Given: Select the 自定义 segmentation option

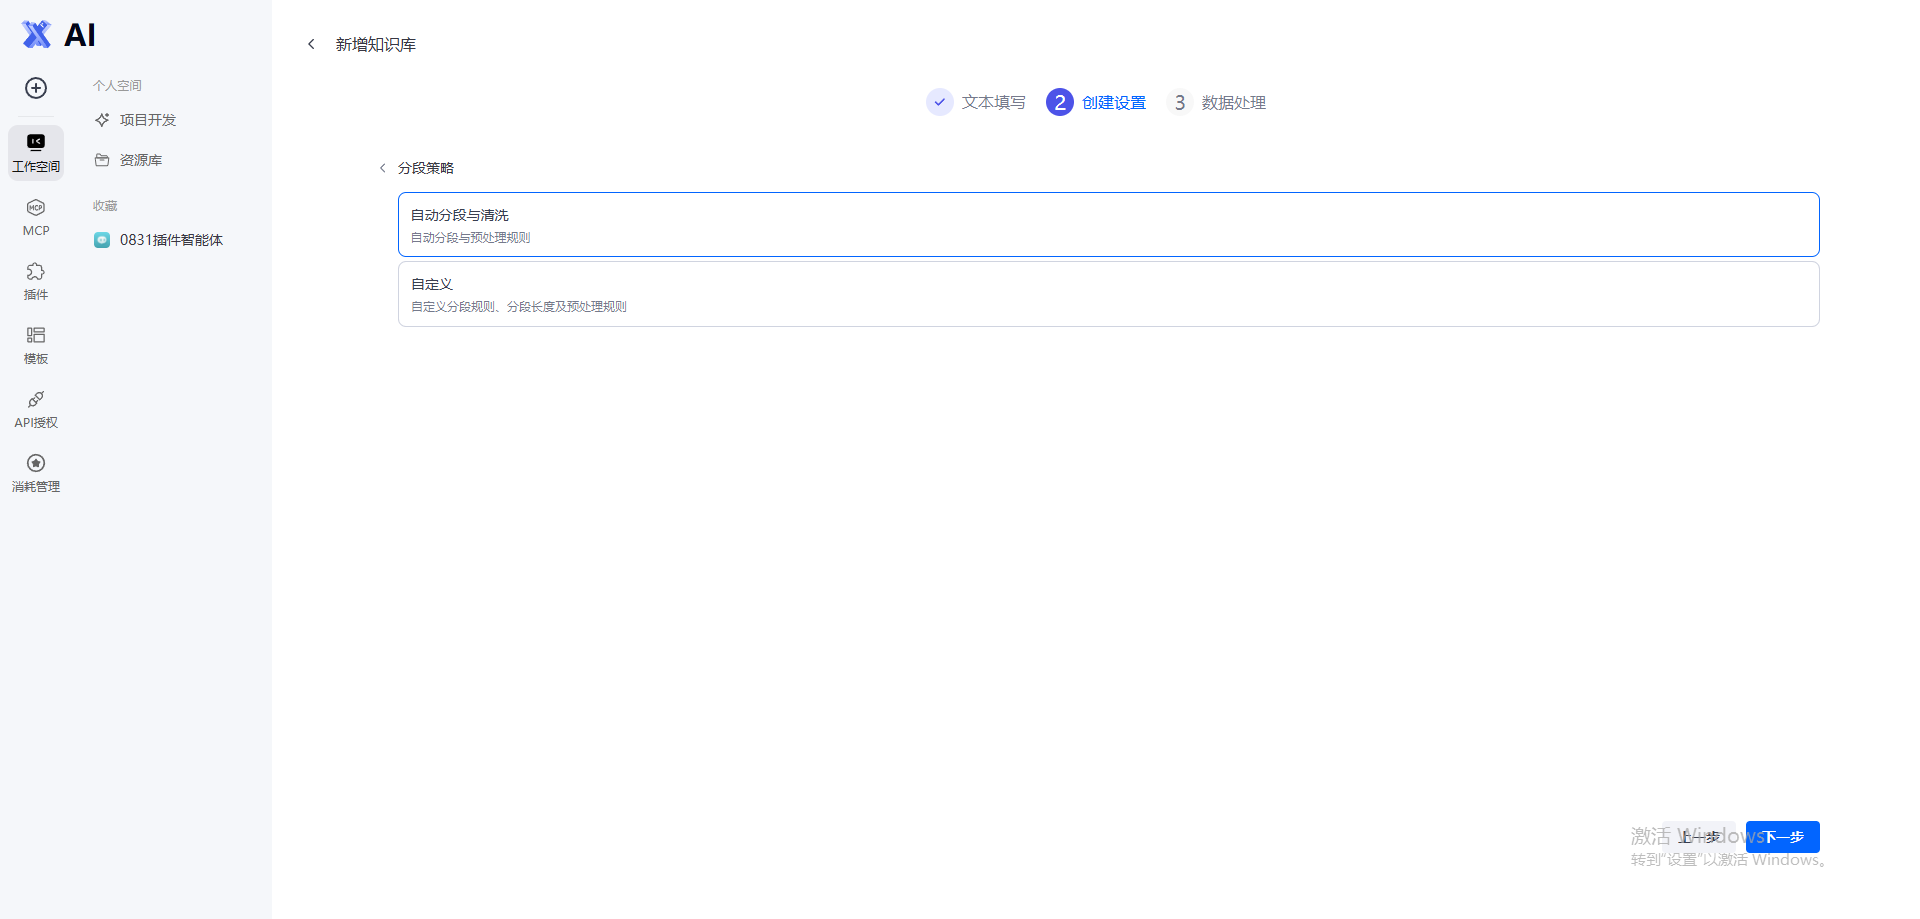Looking at the screenshot, I should [1108, 294].
